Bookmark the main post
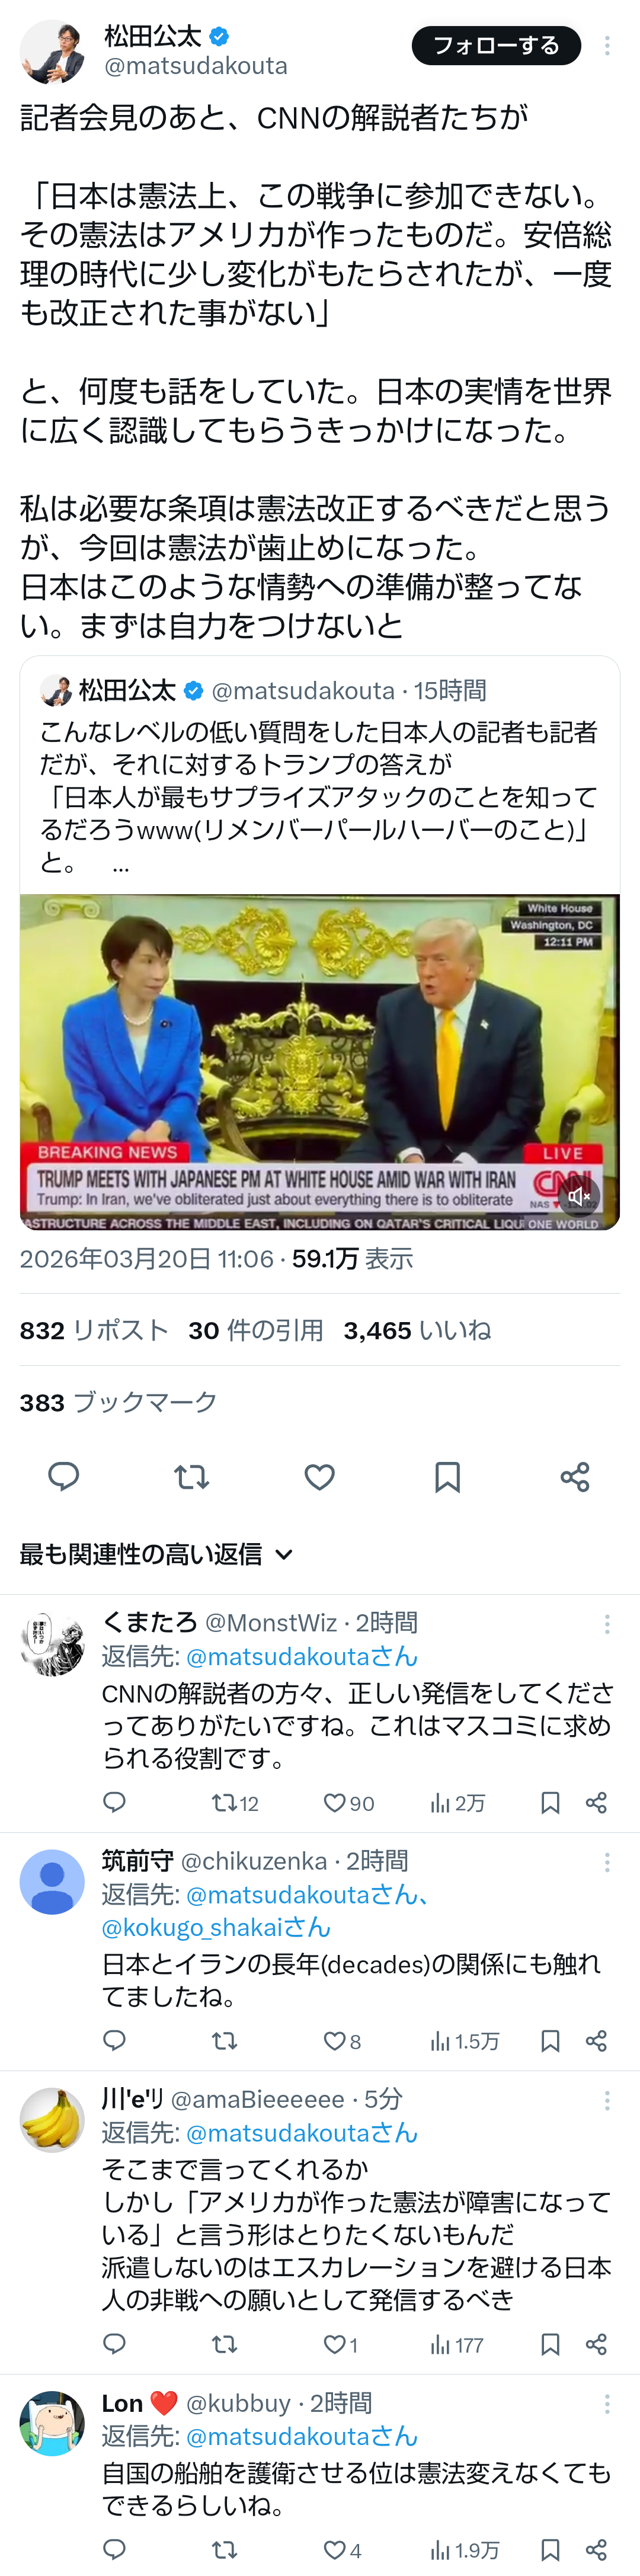640x2576 pixels. point(447,1477)
